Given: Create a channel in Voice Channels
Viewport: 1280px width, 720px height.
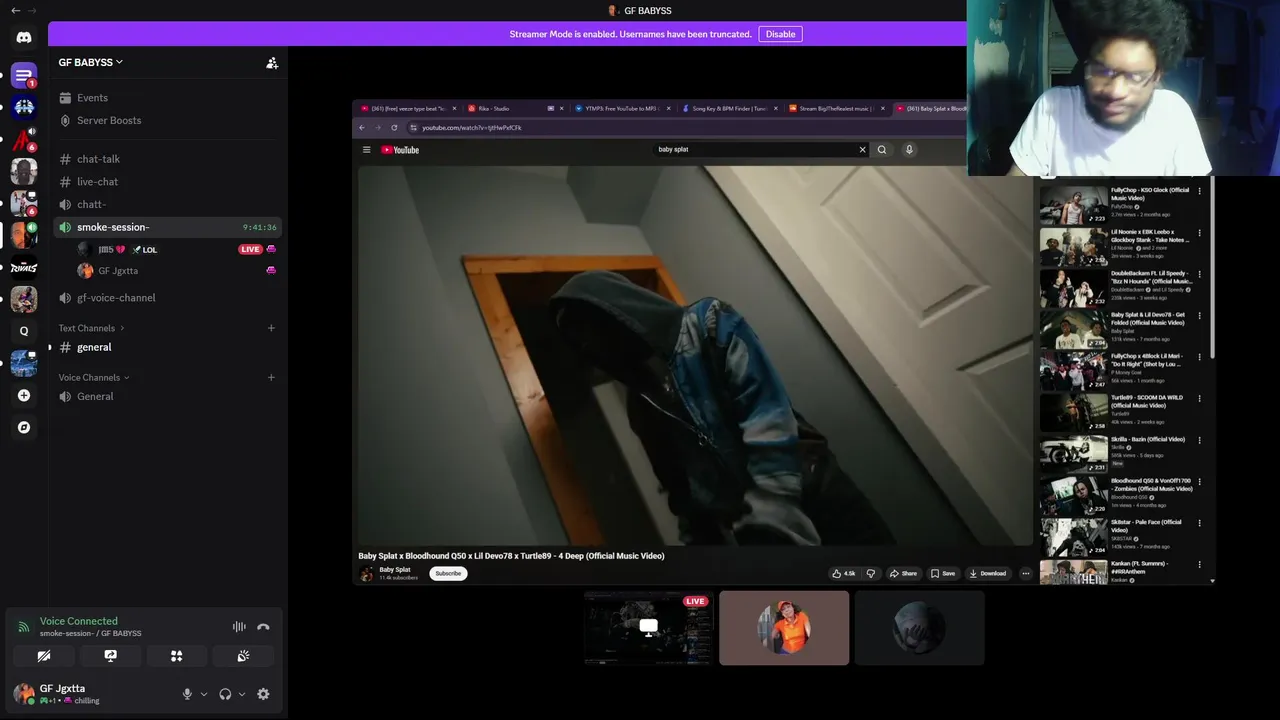Looking at the screenshot, I should tap(271, 377).
